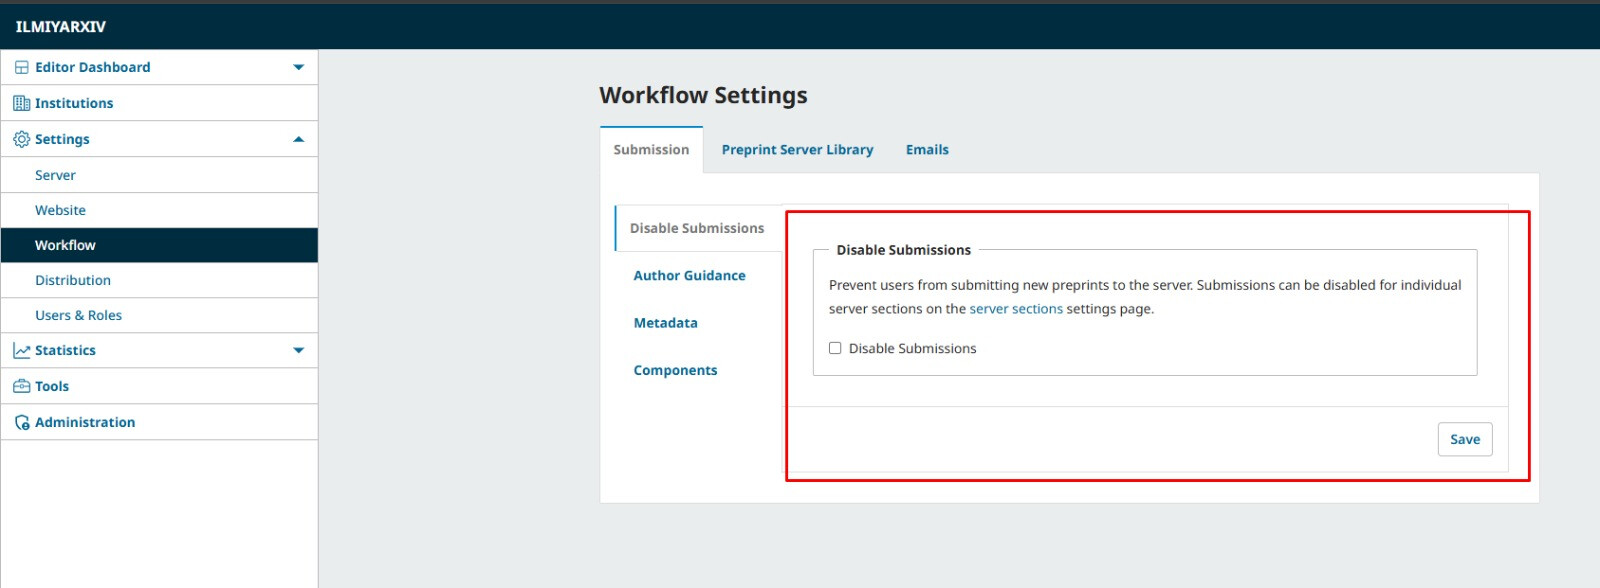Click the ILMIYARXIV site title
The image size is (1600, 588).
tap(60, 27)
